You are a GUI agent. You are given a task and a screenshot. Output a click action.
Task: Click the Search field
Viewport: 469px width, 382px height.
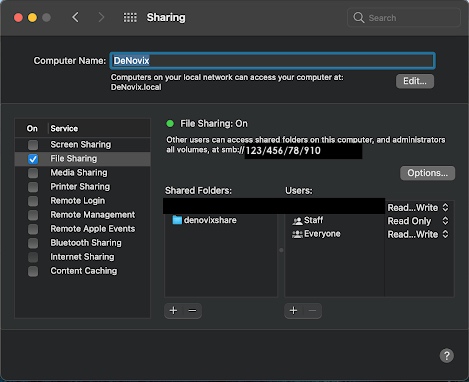click(404, 18)
